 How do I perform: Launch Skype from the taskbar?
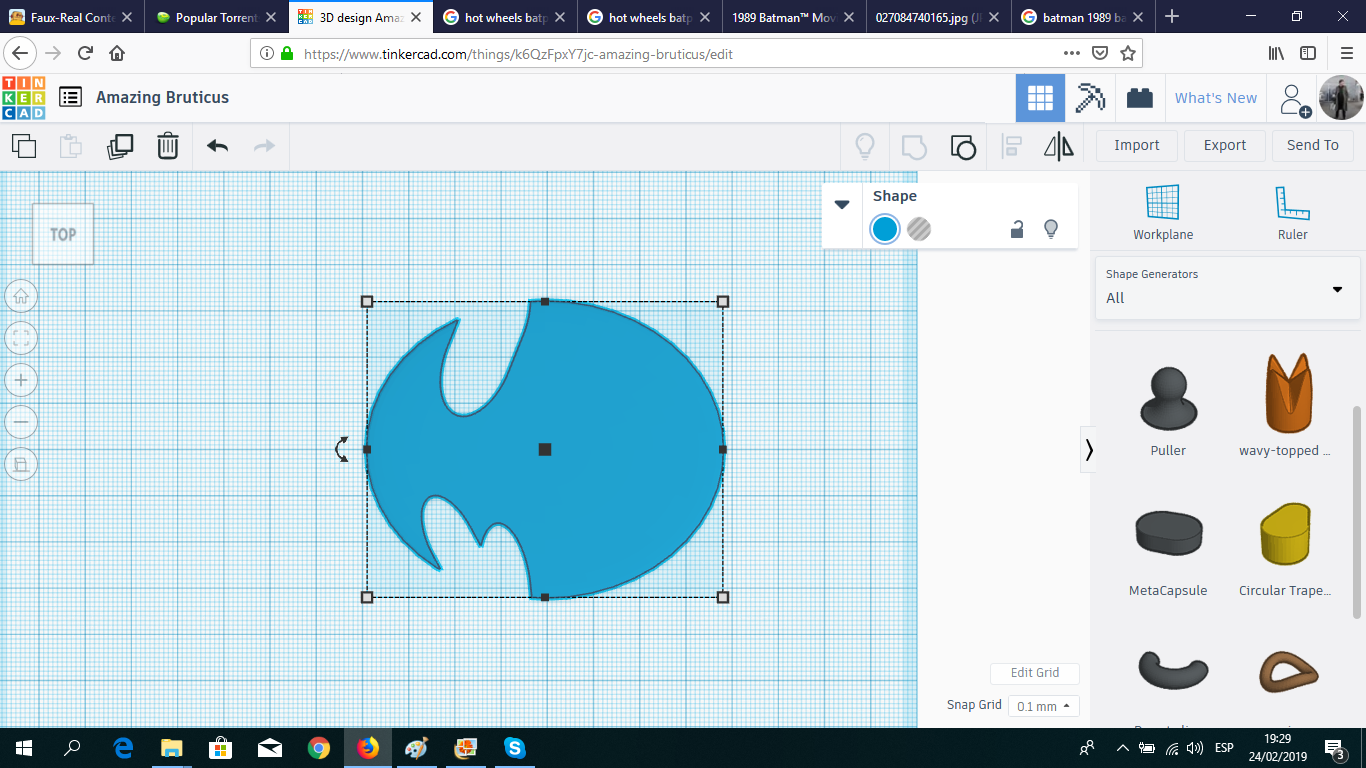coord(515,748)
